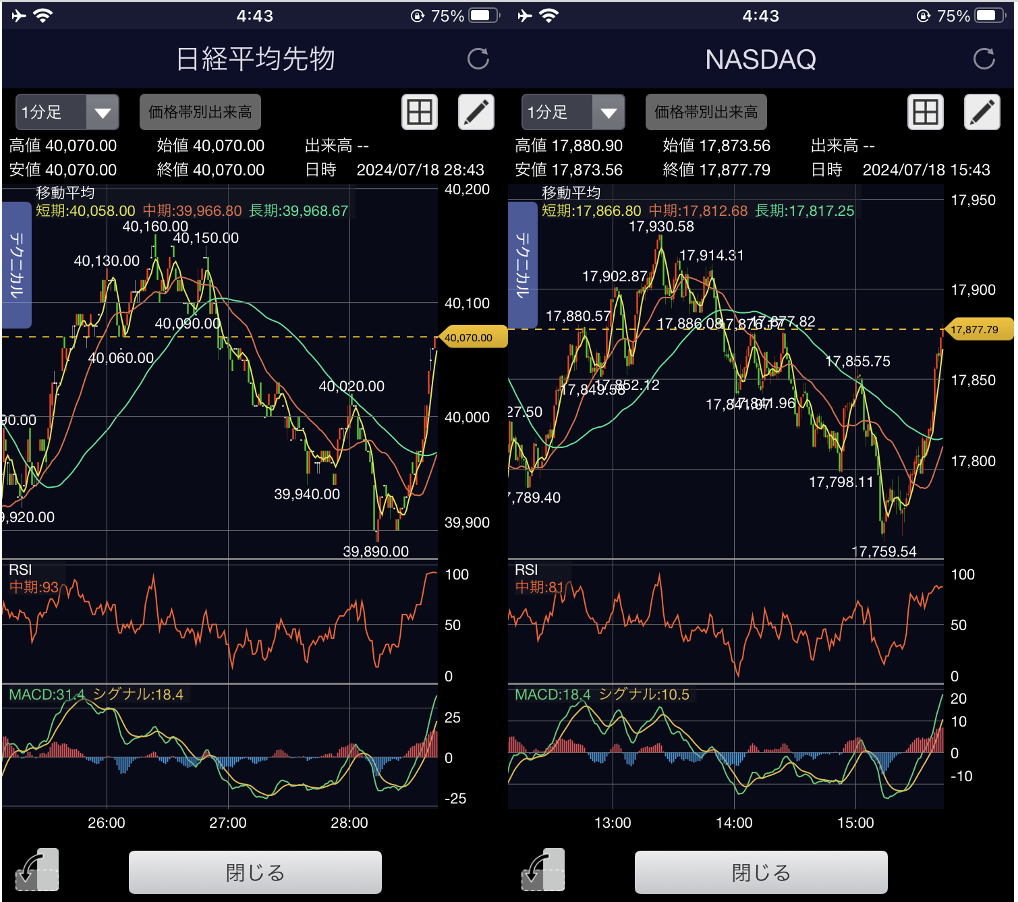Tap the 14:00 time axis label
Screen dimensions: 1018x902
click(x=734, y=823)
